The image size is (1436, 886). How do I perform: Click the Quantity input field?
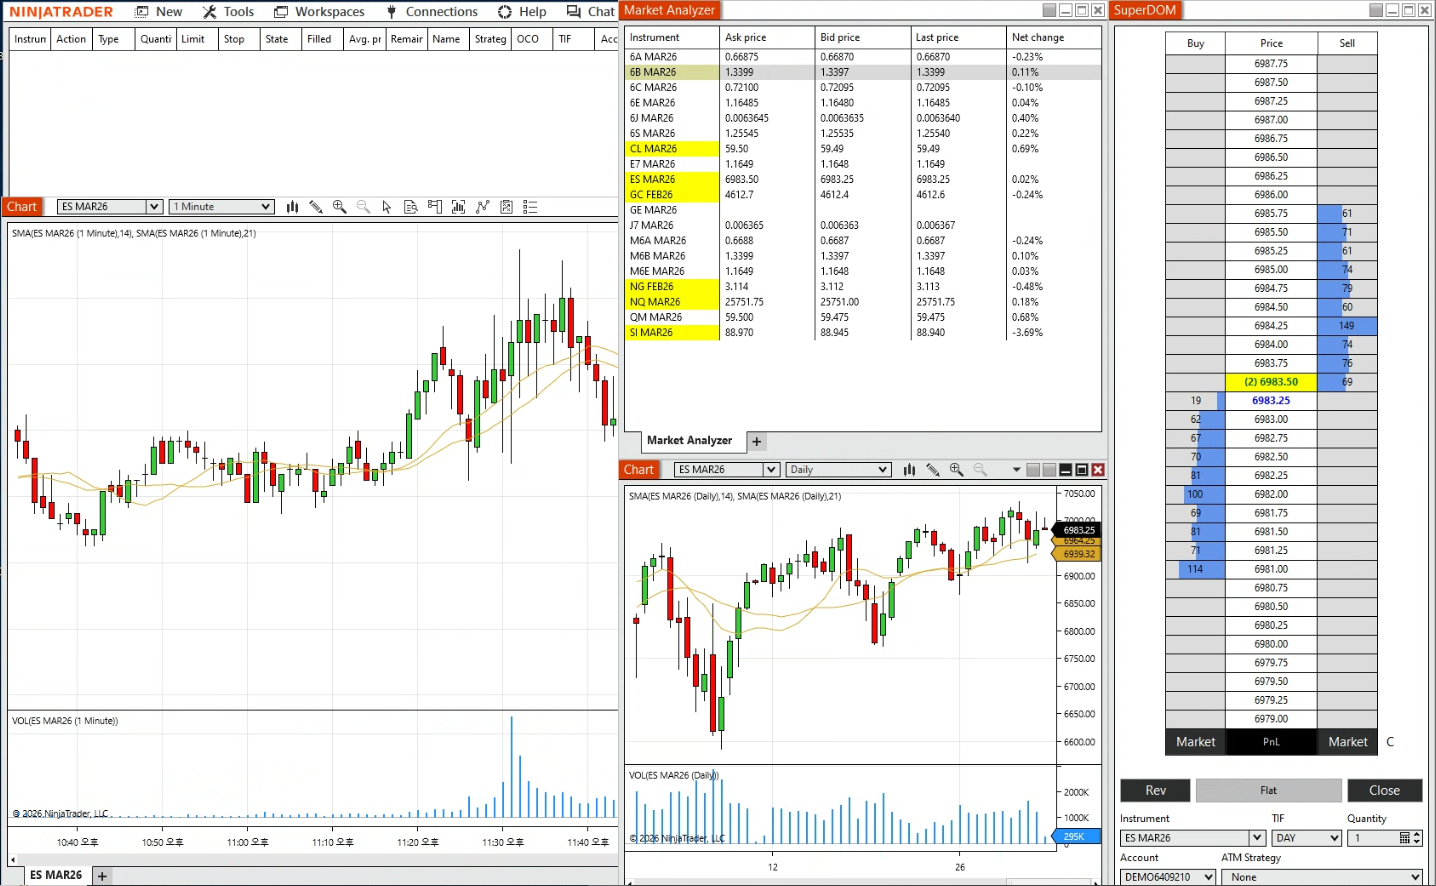[x=1374, y=838]
